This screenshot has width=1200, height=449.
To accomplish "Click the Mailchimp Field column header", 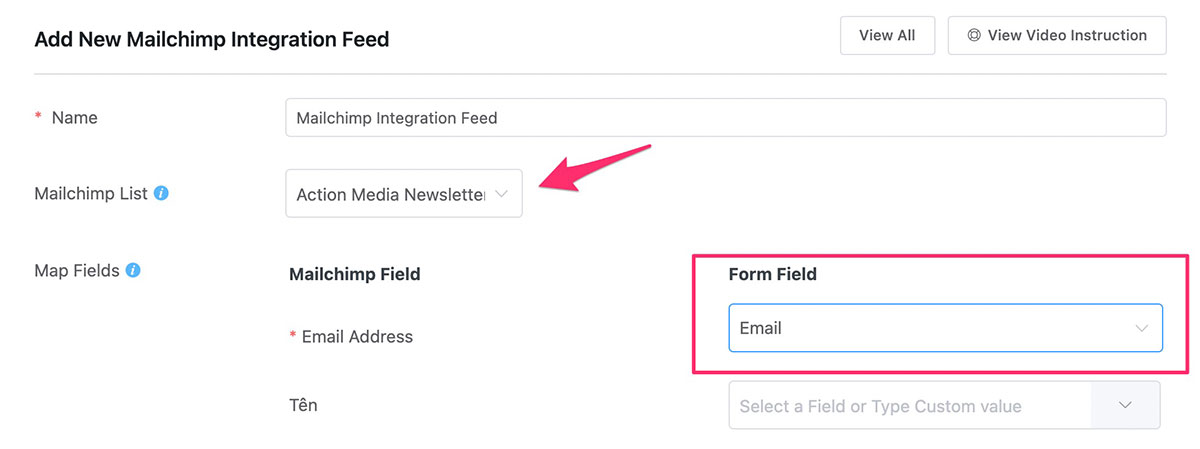I will [x=354, y=274].
